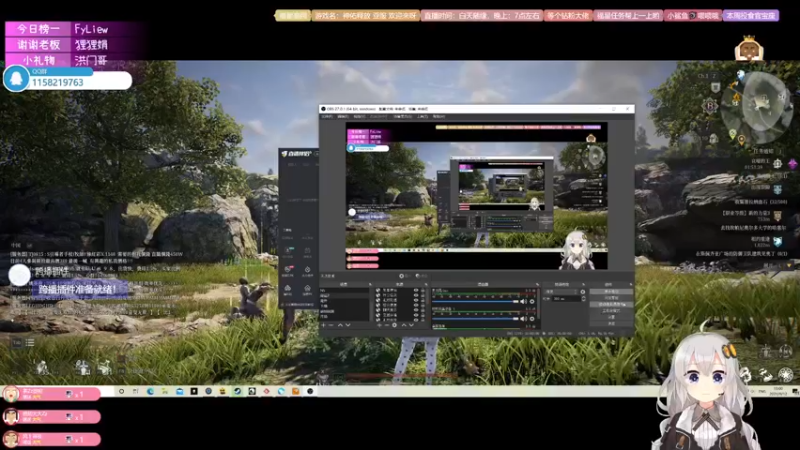Pop out the Scene Transitions dock

584,285
